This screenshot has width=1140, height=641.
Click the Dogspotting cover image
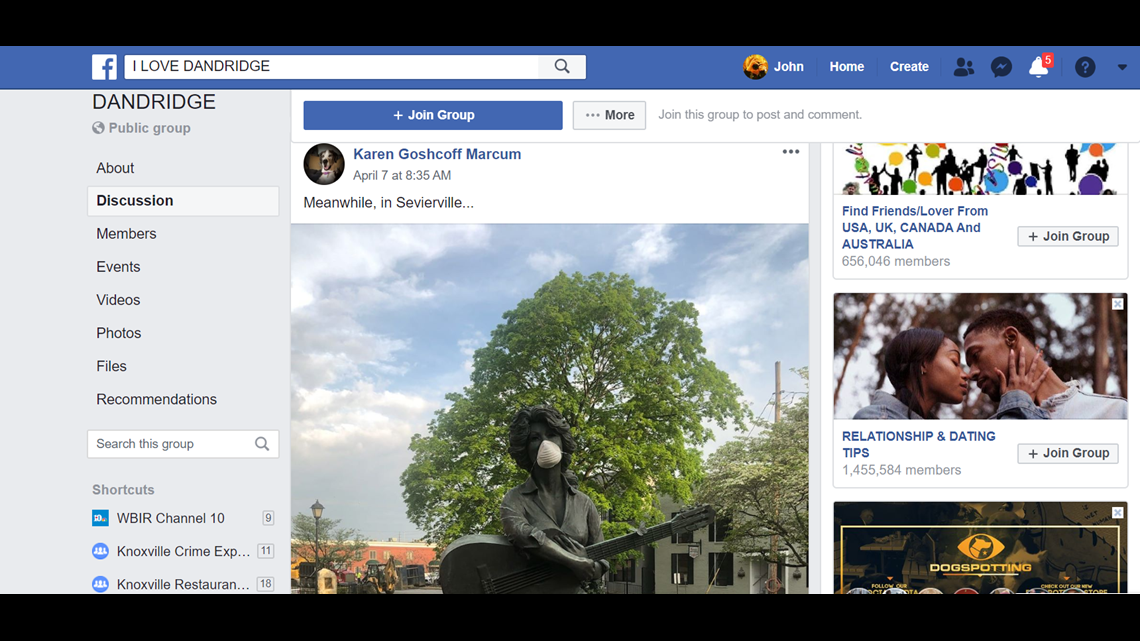(980, 548)
